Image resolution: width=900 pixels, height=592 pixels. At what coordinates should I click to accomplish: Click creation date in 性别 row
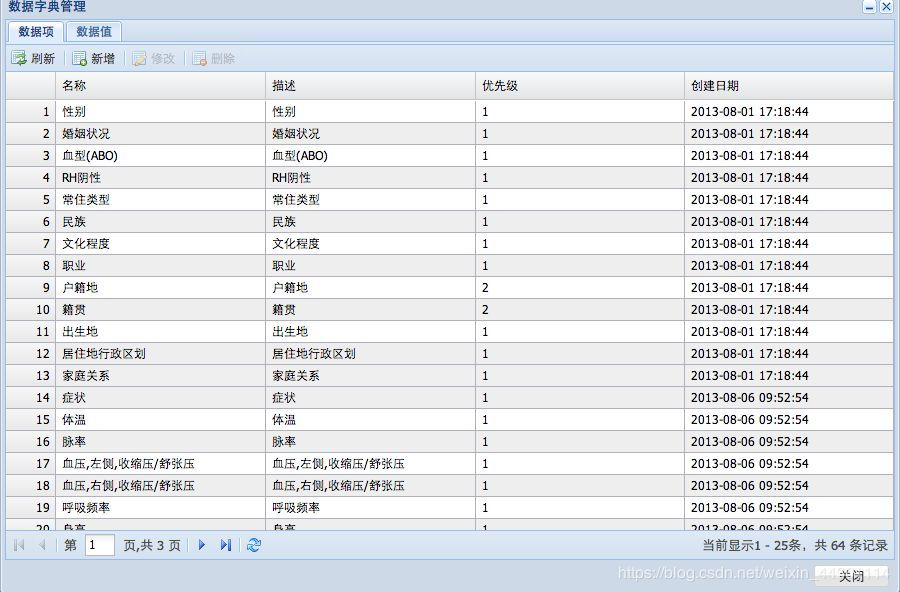coord(789,111)
